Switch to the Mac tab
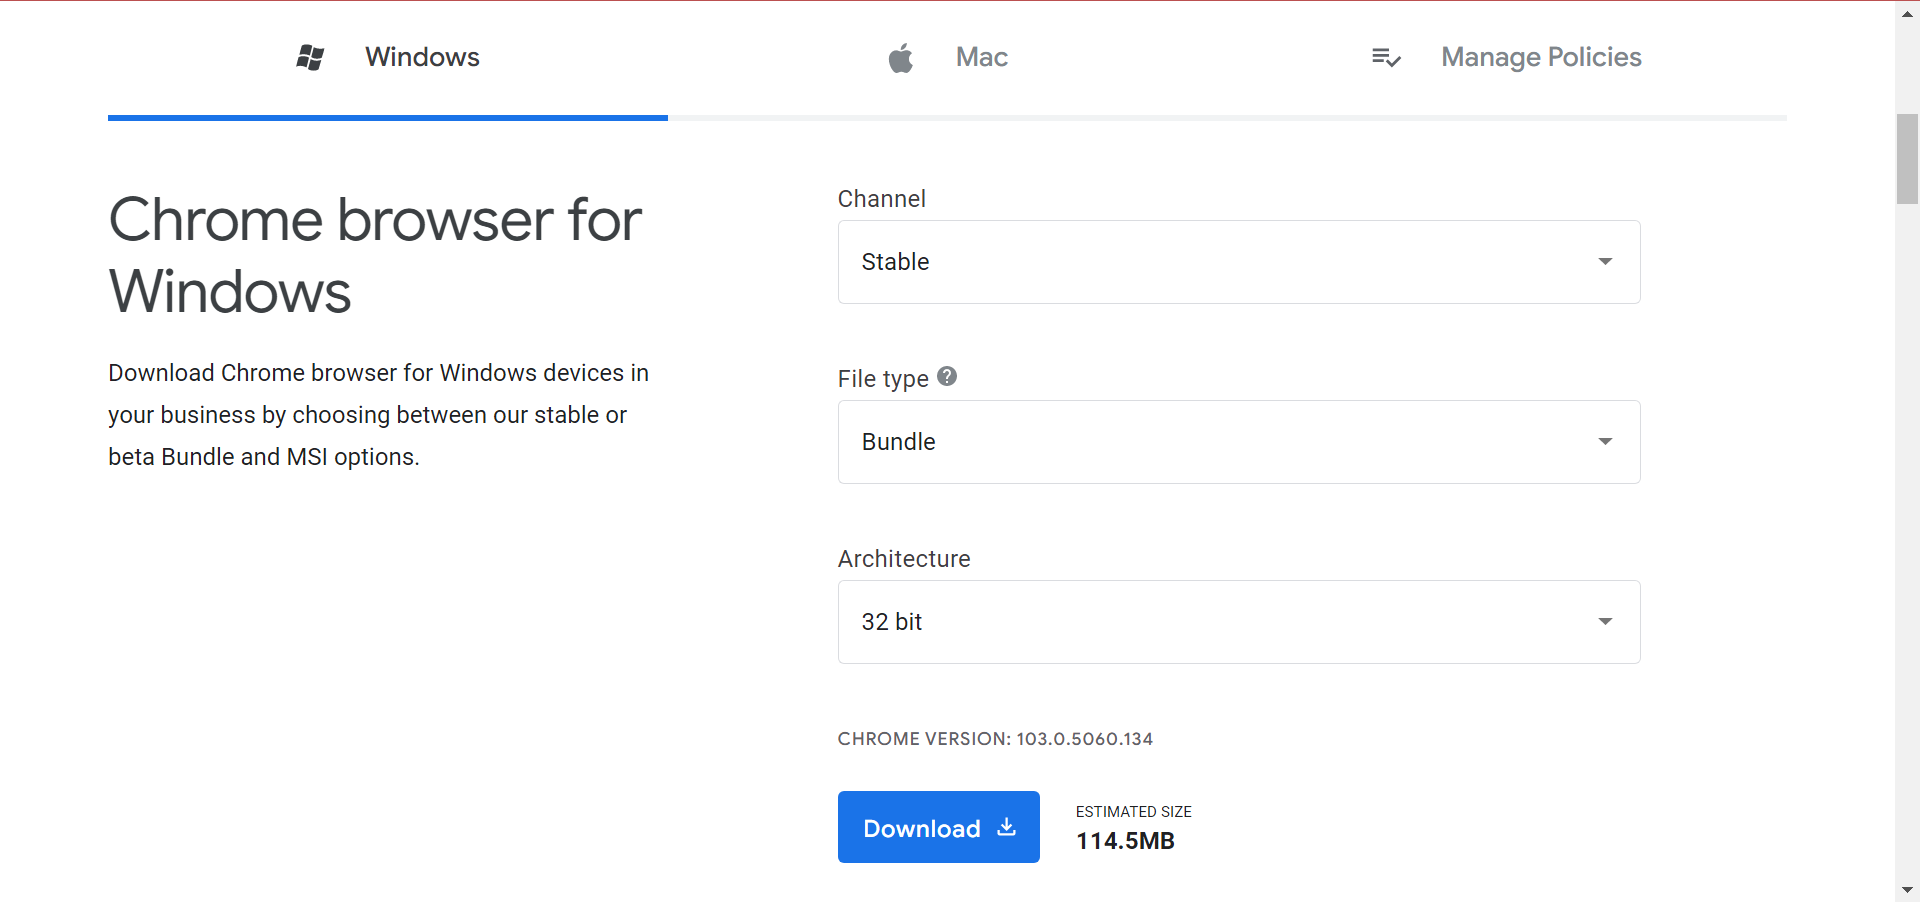 click(948, 58)
